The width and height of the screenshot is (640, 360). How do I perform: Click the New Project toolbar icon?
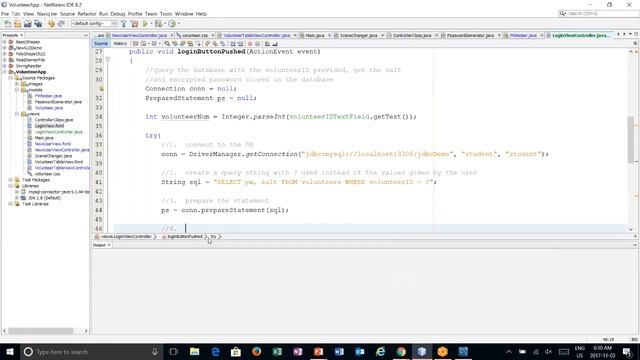pos(18,24)
